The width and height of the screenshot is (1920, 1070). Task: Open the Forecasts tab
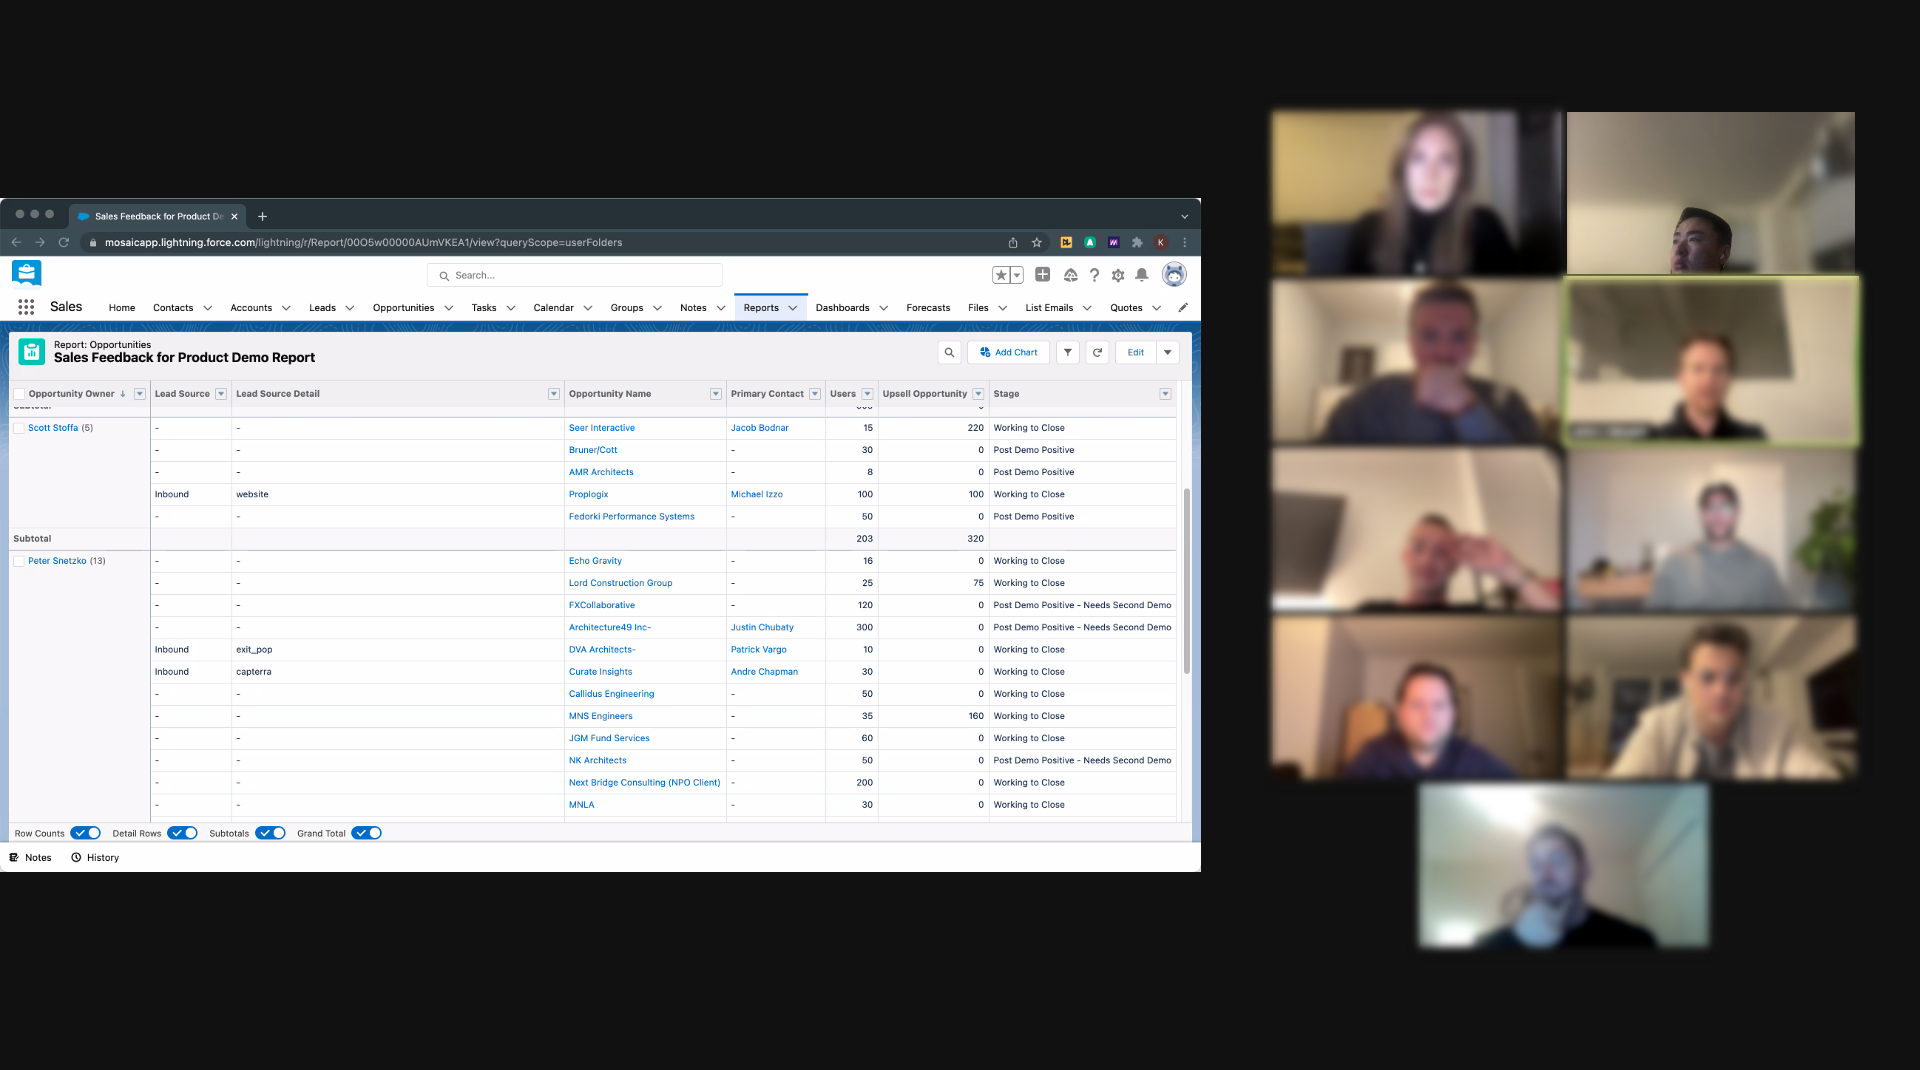tap(928, 308)
